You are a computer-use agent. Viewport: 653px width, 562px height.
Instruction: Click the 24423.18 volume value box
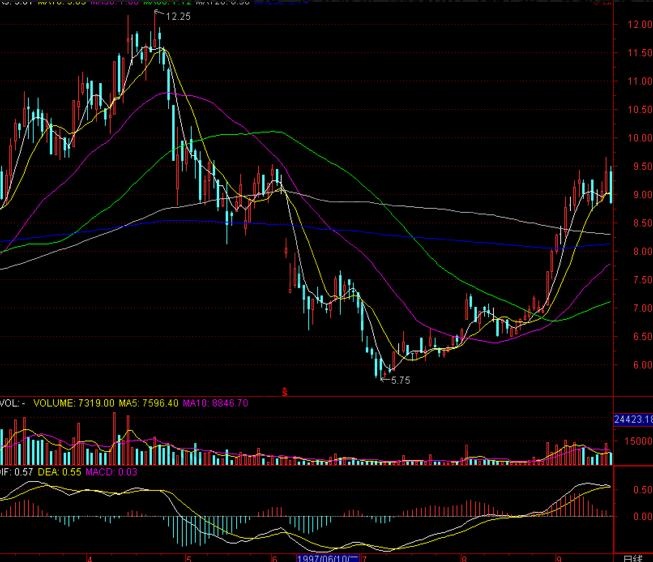click(632, 420)
